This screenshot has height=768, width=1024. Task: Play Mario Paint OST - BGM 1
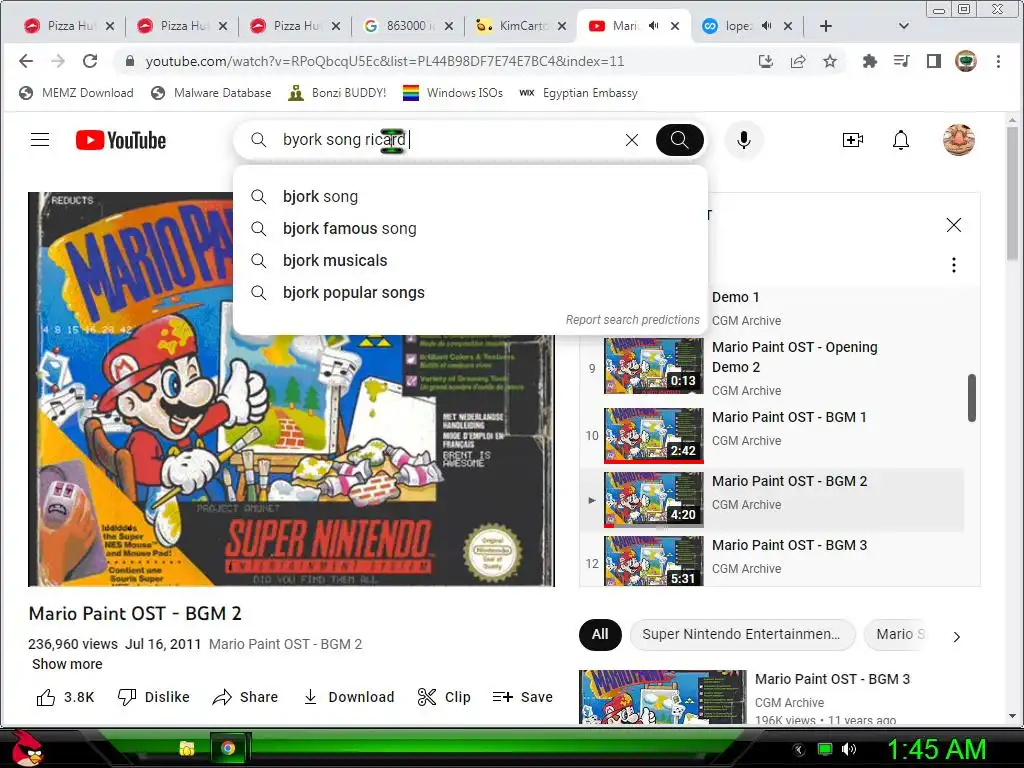(x=771, y=435)
